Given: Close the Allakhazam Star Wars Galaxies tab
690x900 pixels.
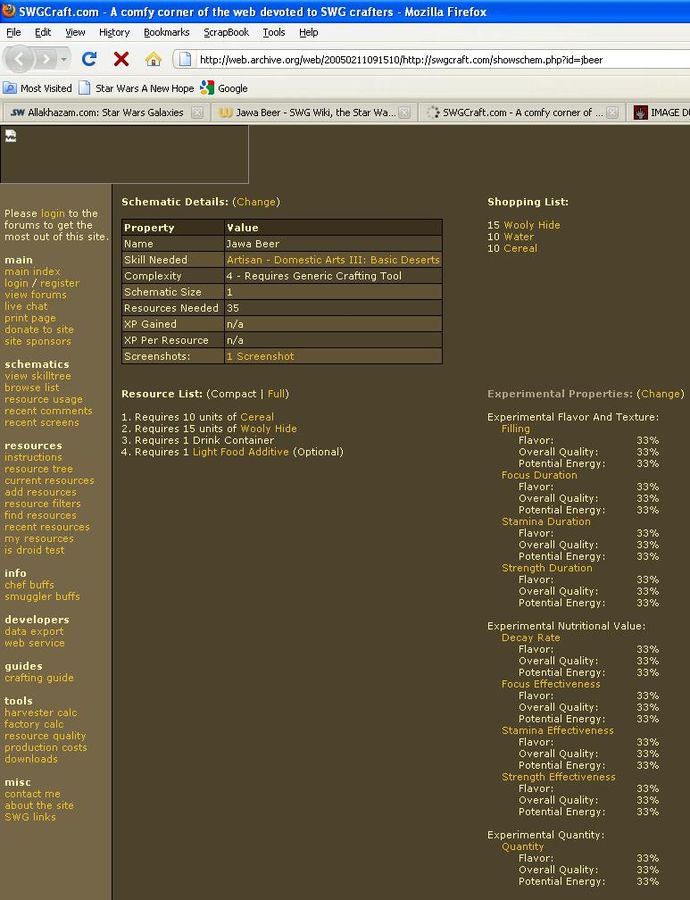Looking at the screenshot, I should pyautogui.click(x=197, y=113).
